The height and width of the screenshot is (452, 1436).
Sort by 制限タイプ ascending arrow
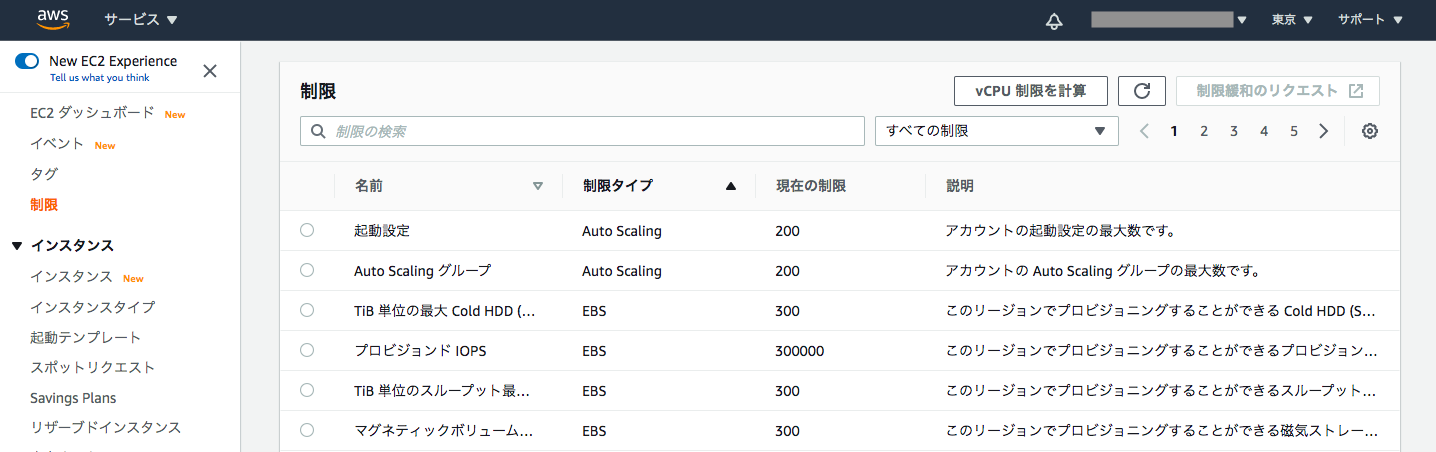click(x=730, y=186)
